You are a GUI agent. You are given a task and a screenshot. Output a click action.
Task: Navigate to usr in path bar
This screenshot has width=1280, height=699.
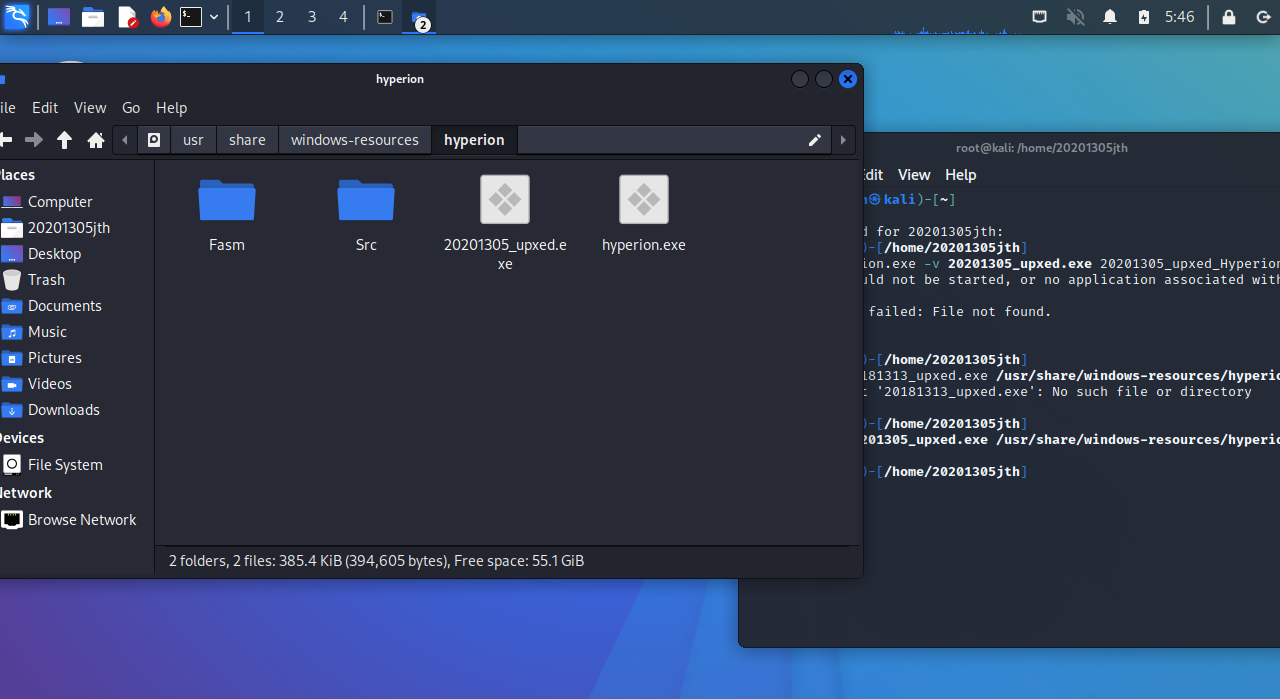pyautogui.click(x=193, y=140)
